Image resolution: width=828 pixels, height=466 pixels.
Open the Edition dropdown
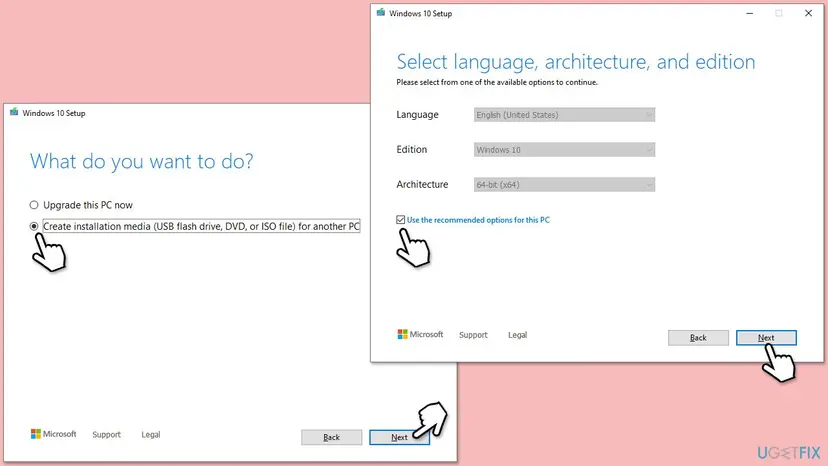(x=564, y=150)
